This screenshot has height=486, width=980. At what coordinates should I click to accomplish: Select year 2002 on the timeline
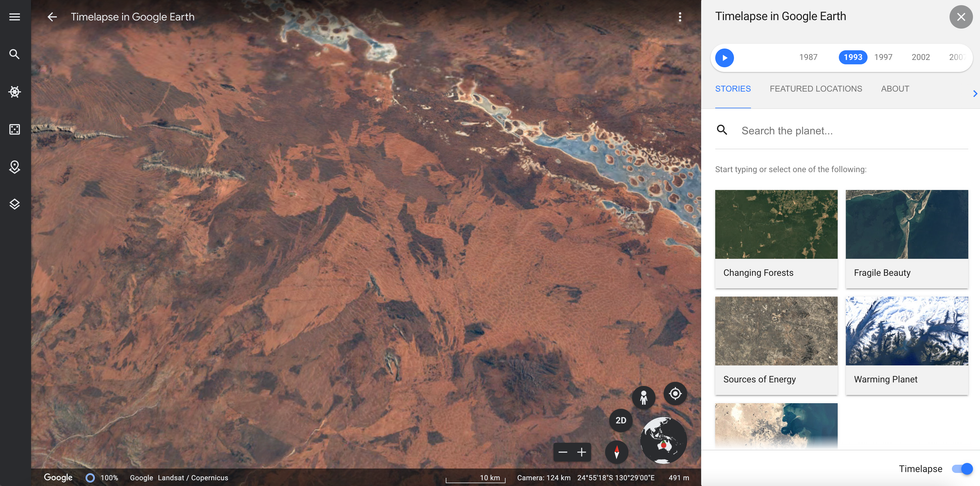pos(921,57)
